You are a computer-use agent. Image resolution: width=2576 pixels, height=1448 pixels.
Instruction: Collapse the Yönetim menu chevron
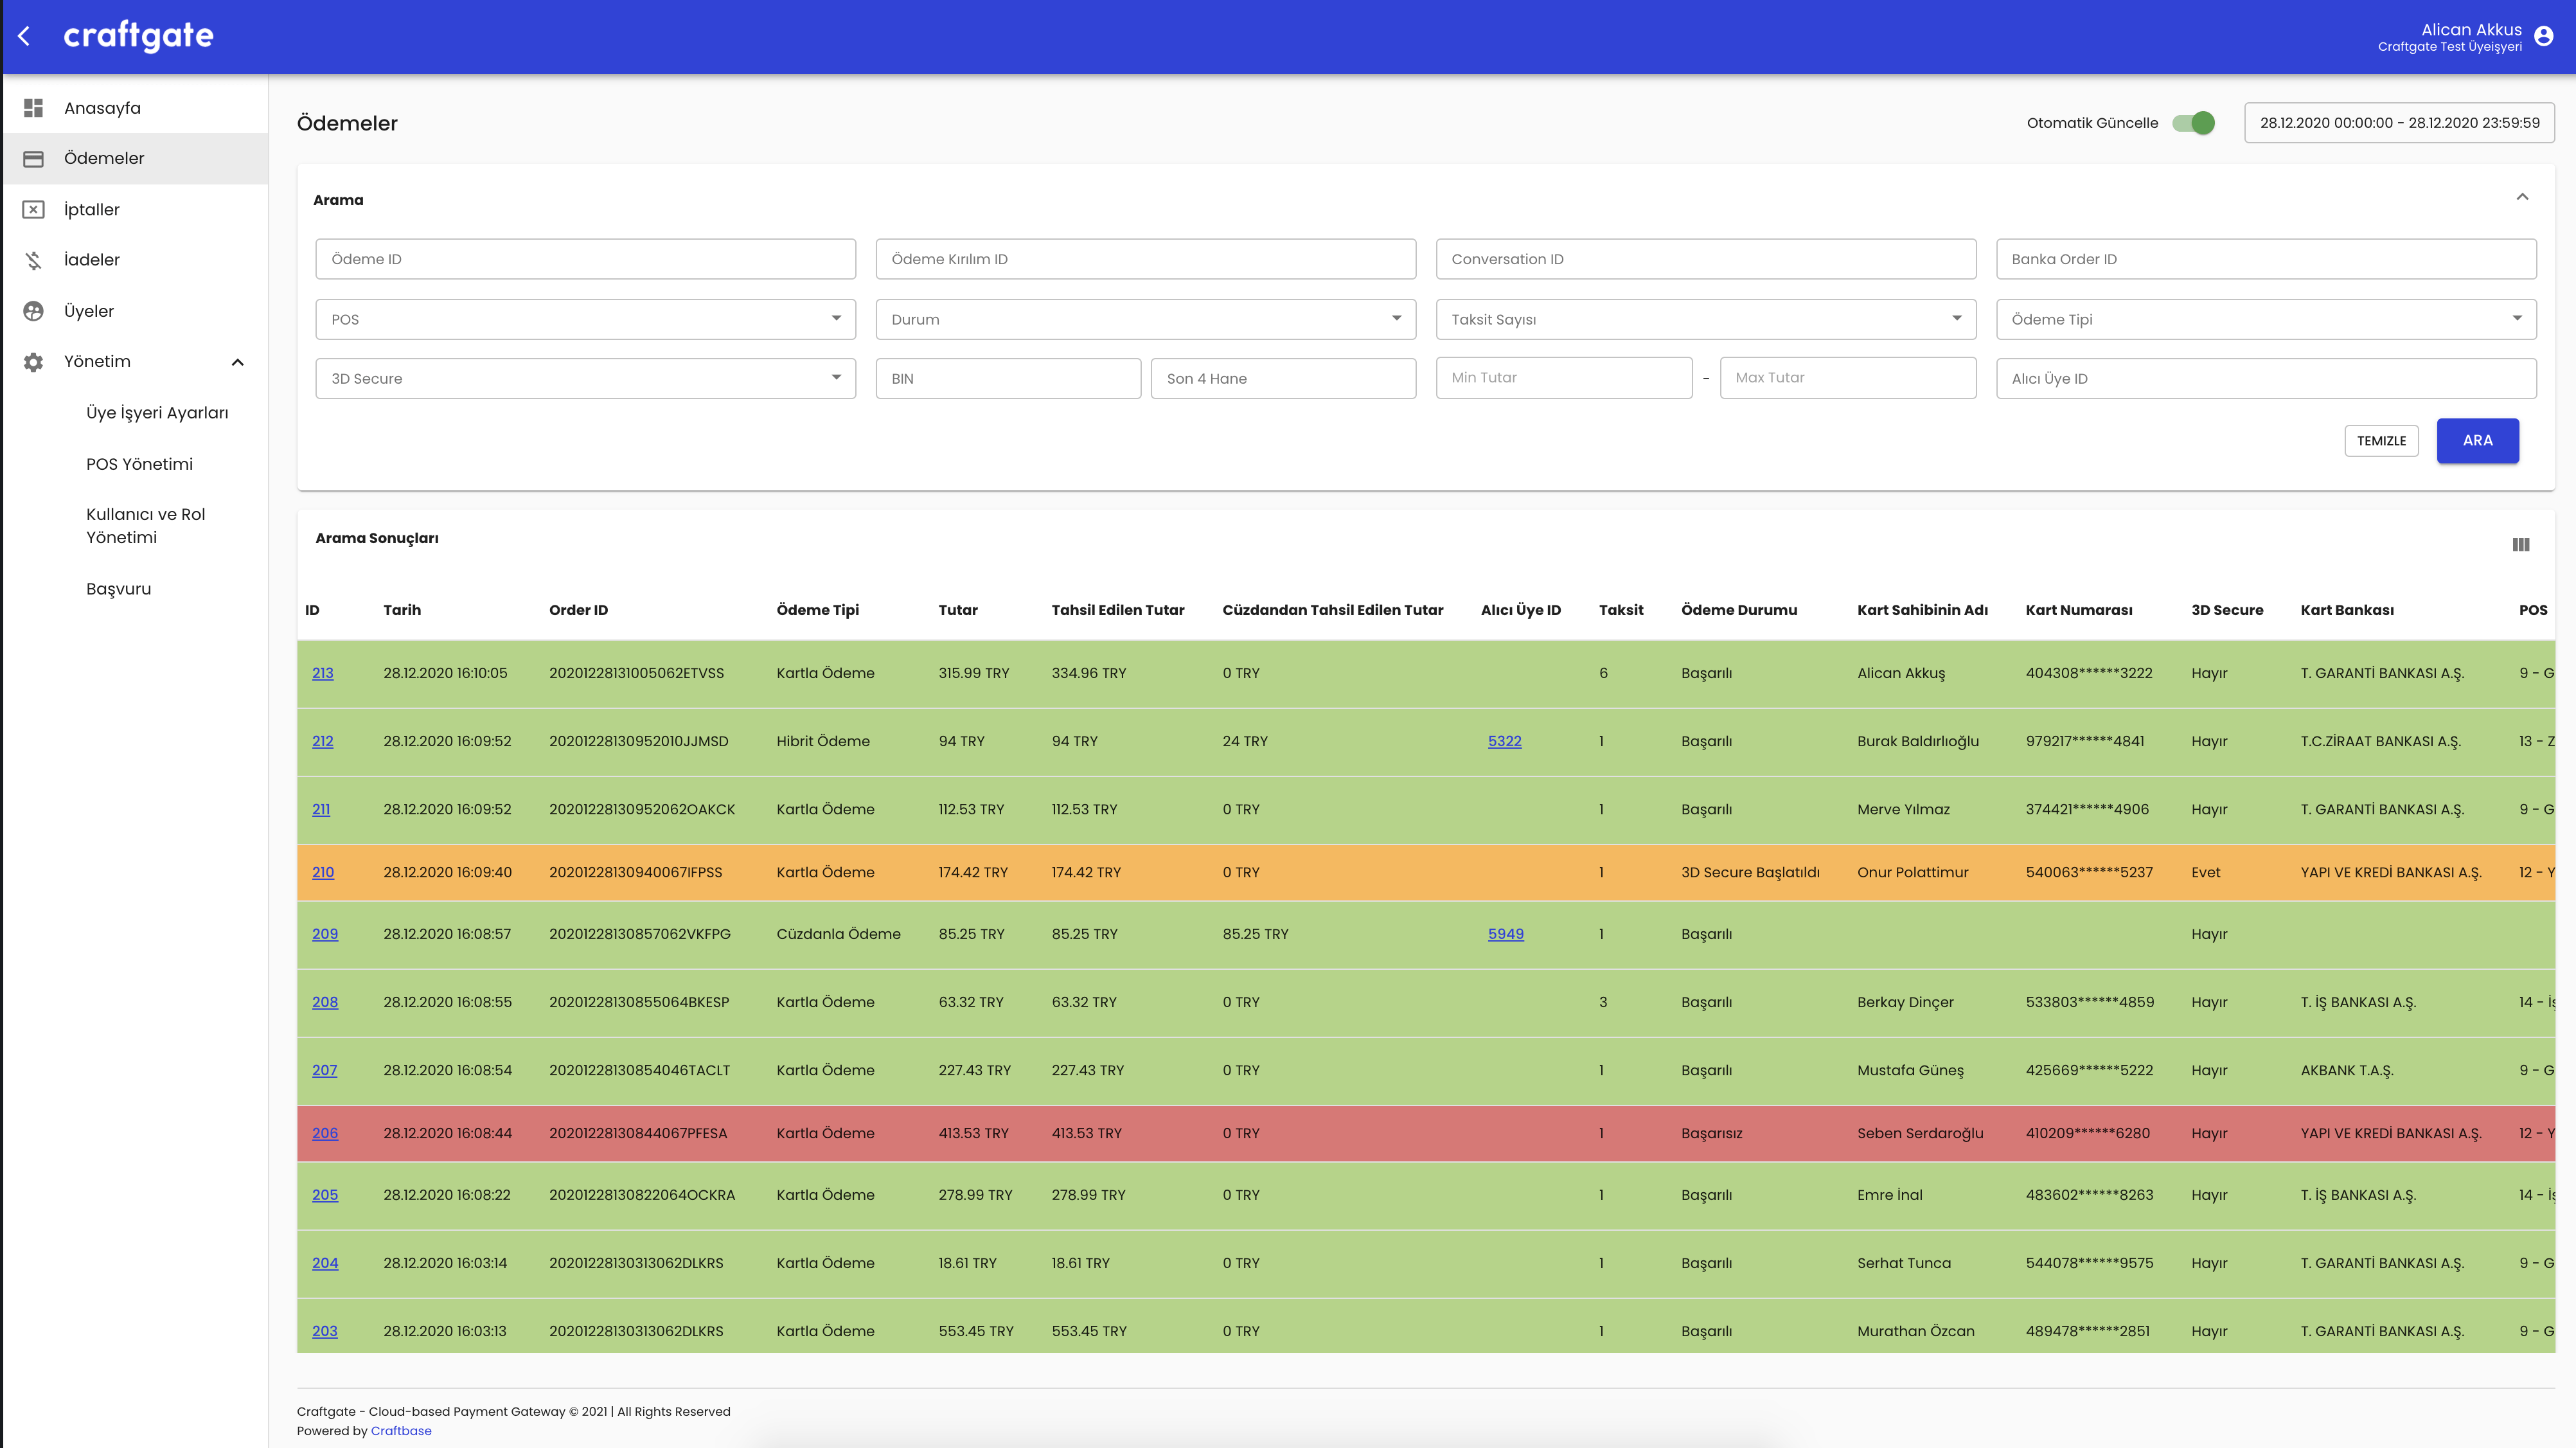tap(238, 362)
